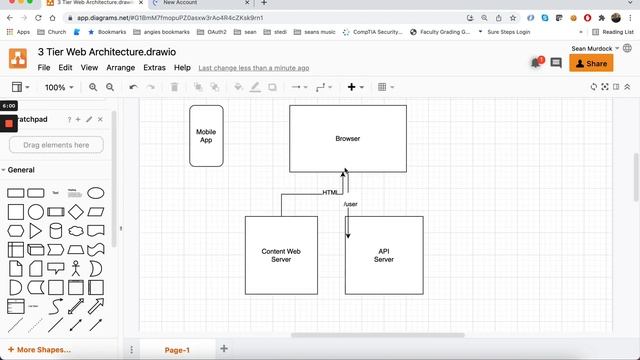Click the zoom in magnifier icon
This screenshot has height=360, width=640.
93,87
